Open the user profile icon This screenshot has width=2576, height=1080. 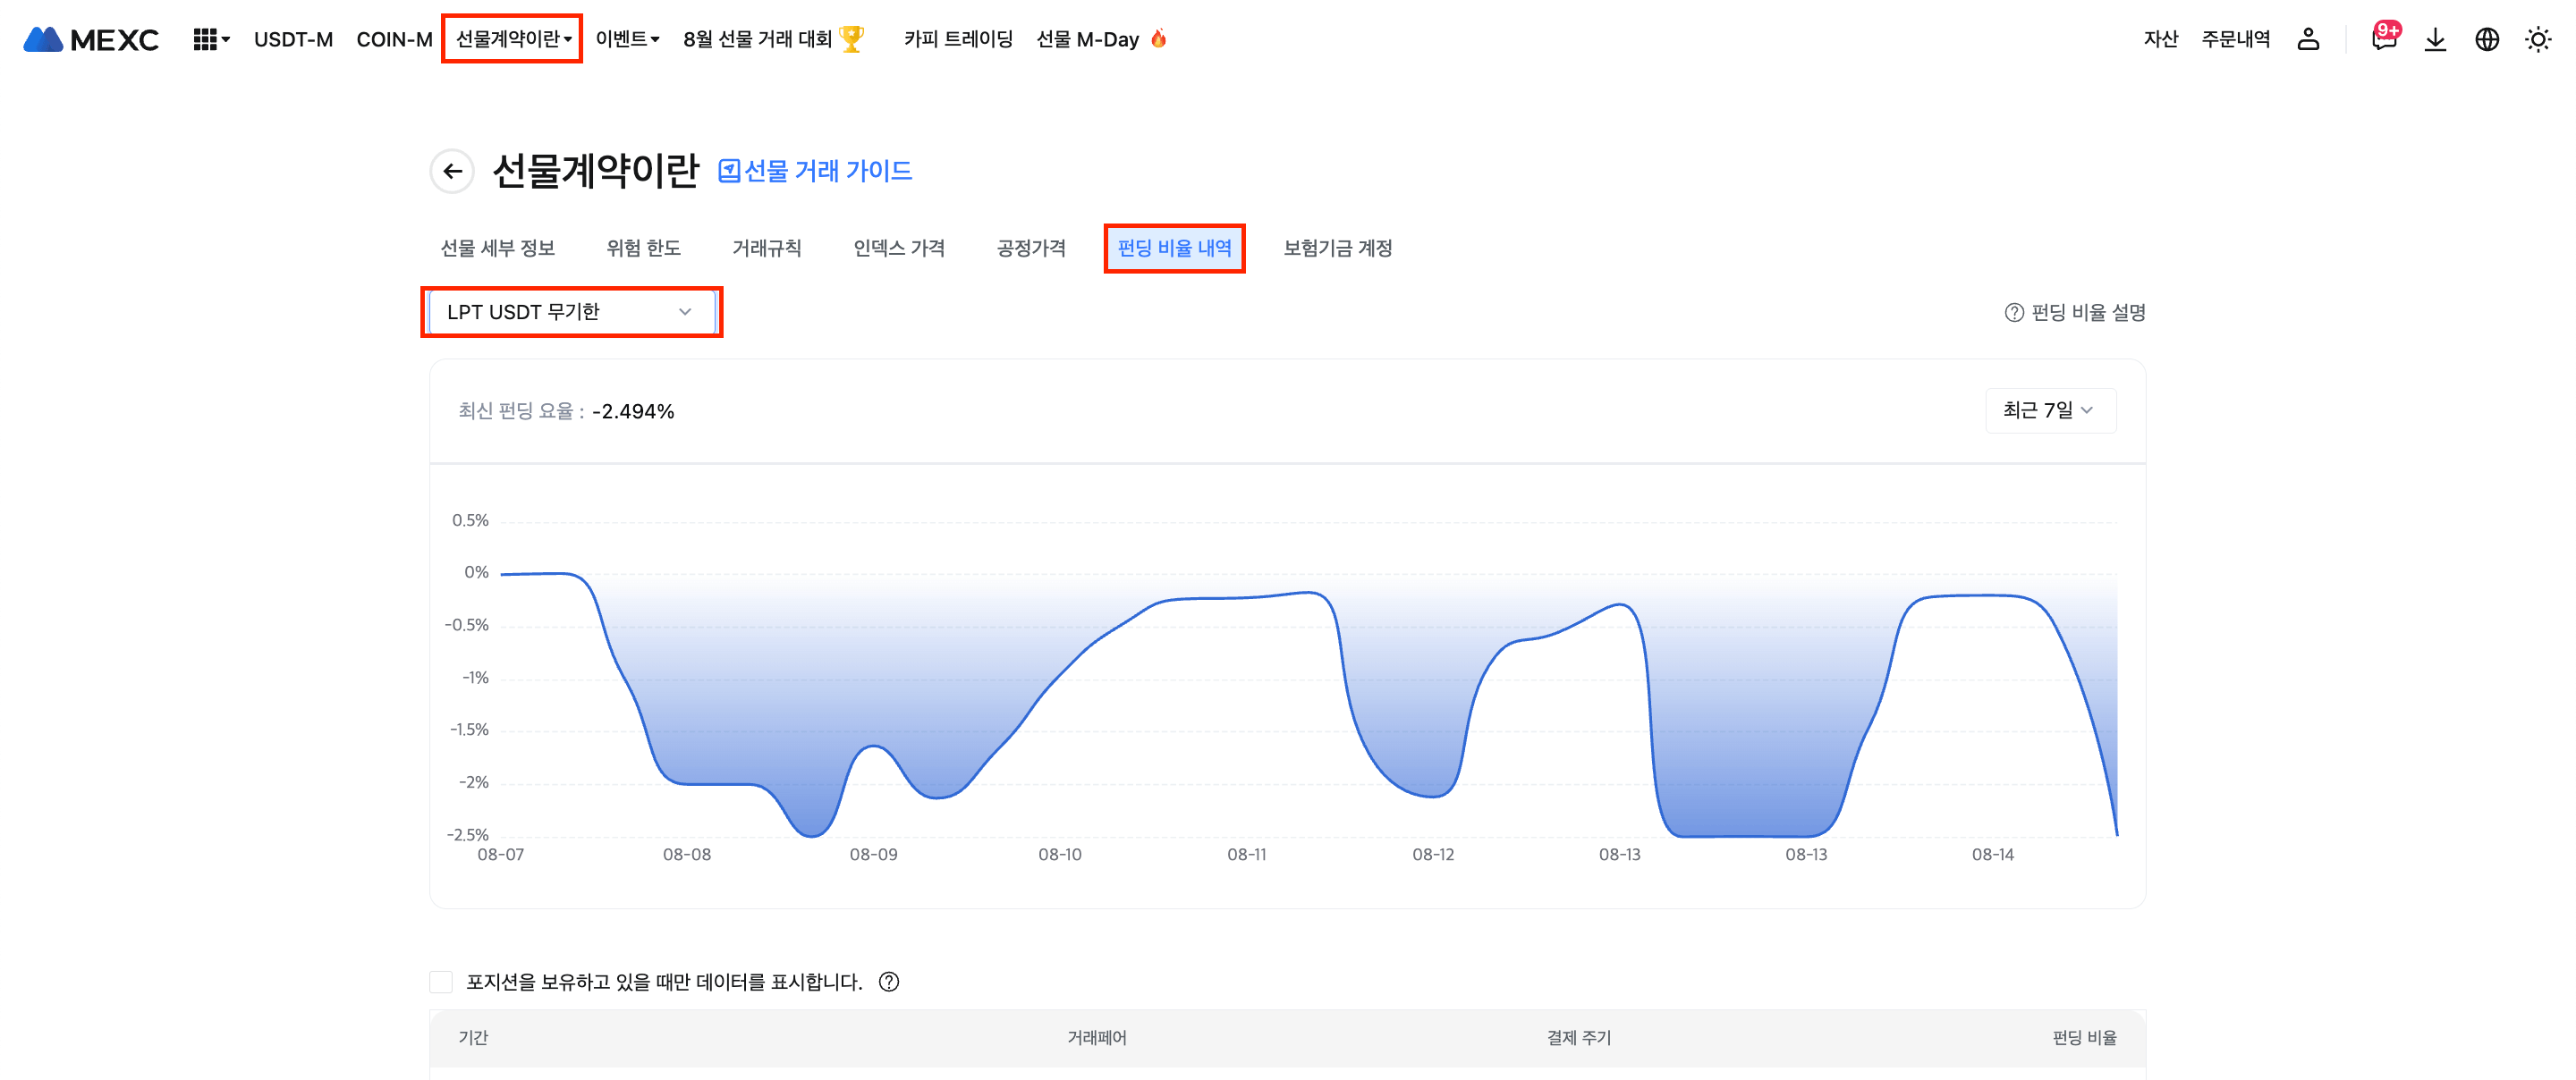coord(2308,40)
